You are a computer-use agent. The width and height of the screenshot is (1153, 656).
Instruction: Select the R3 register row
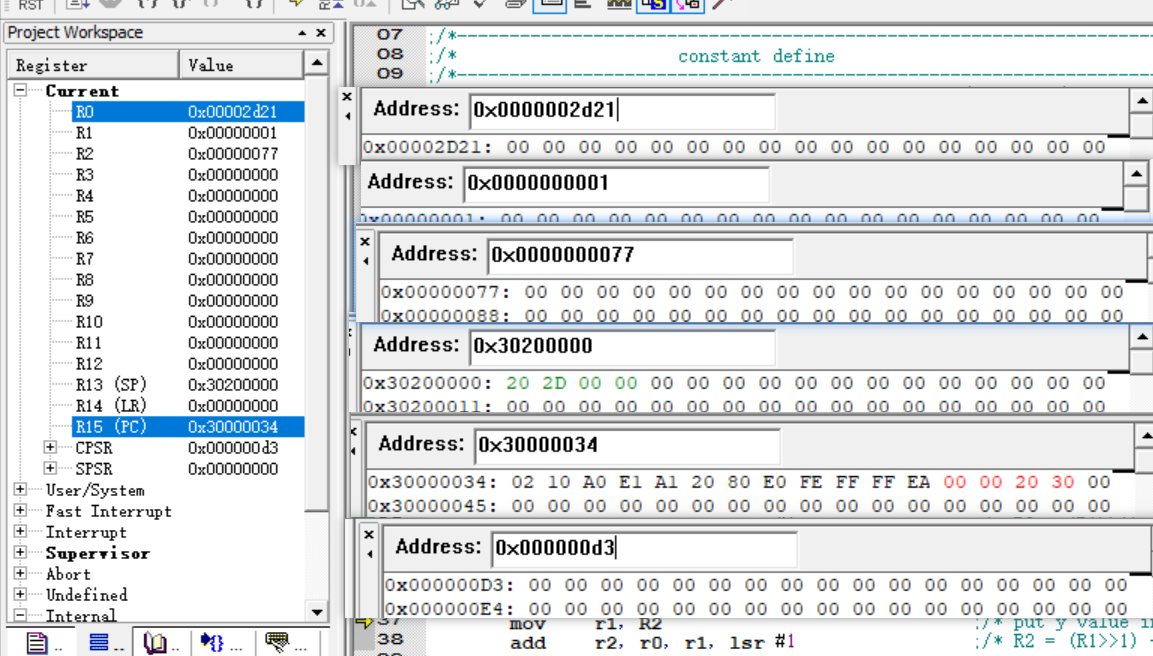(x=188, y=174)
